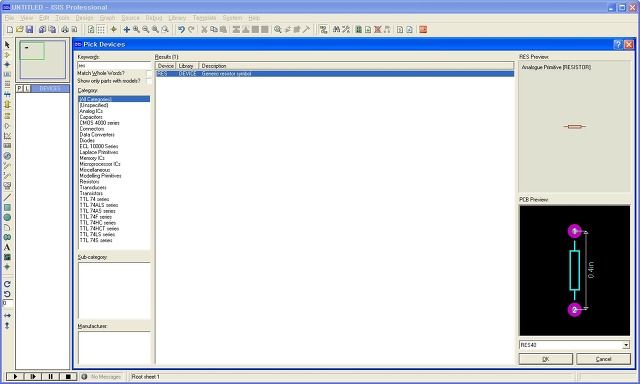Toggle Show only parts with models checkbox
The height and width of the screenshot is (384, 640).
click(x=149, y=81)
